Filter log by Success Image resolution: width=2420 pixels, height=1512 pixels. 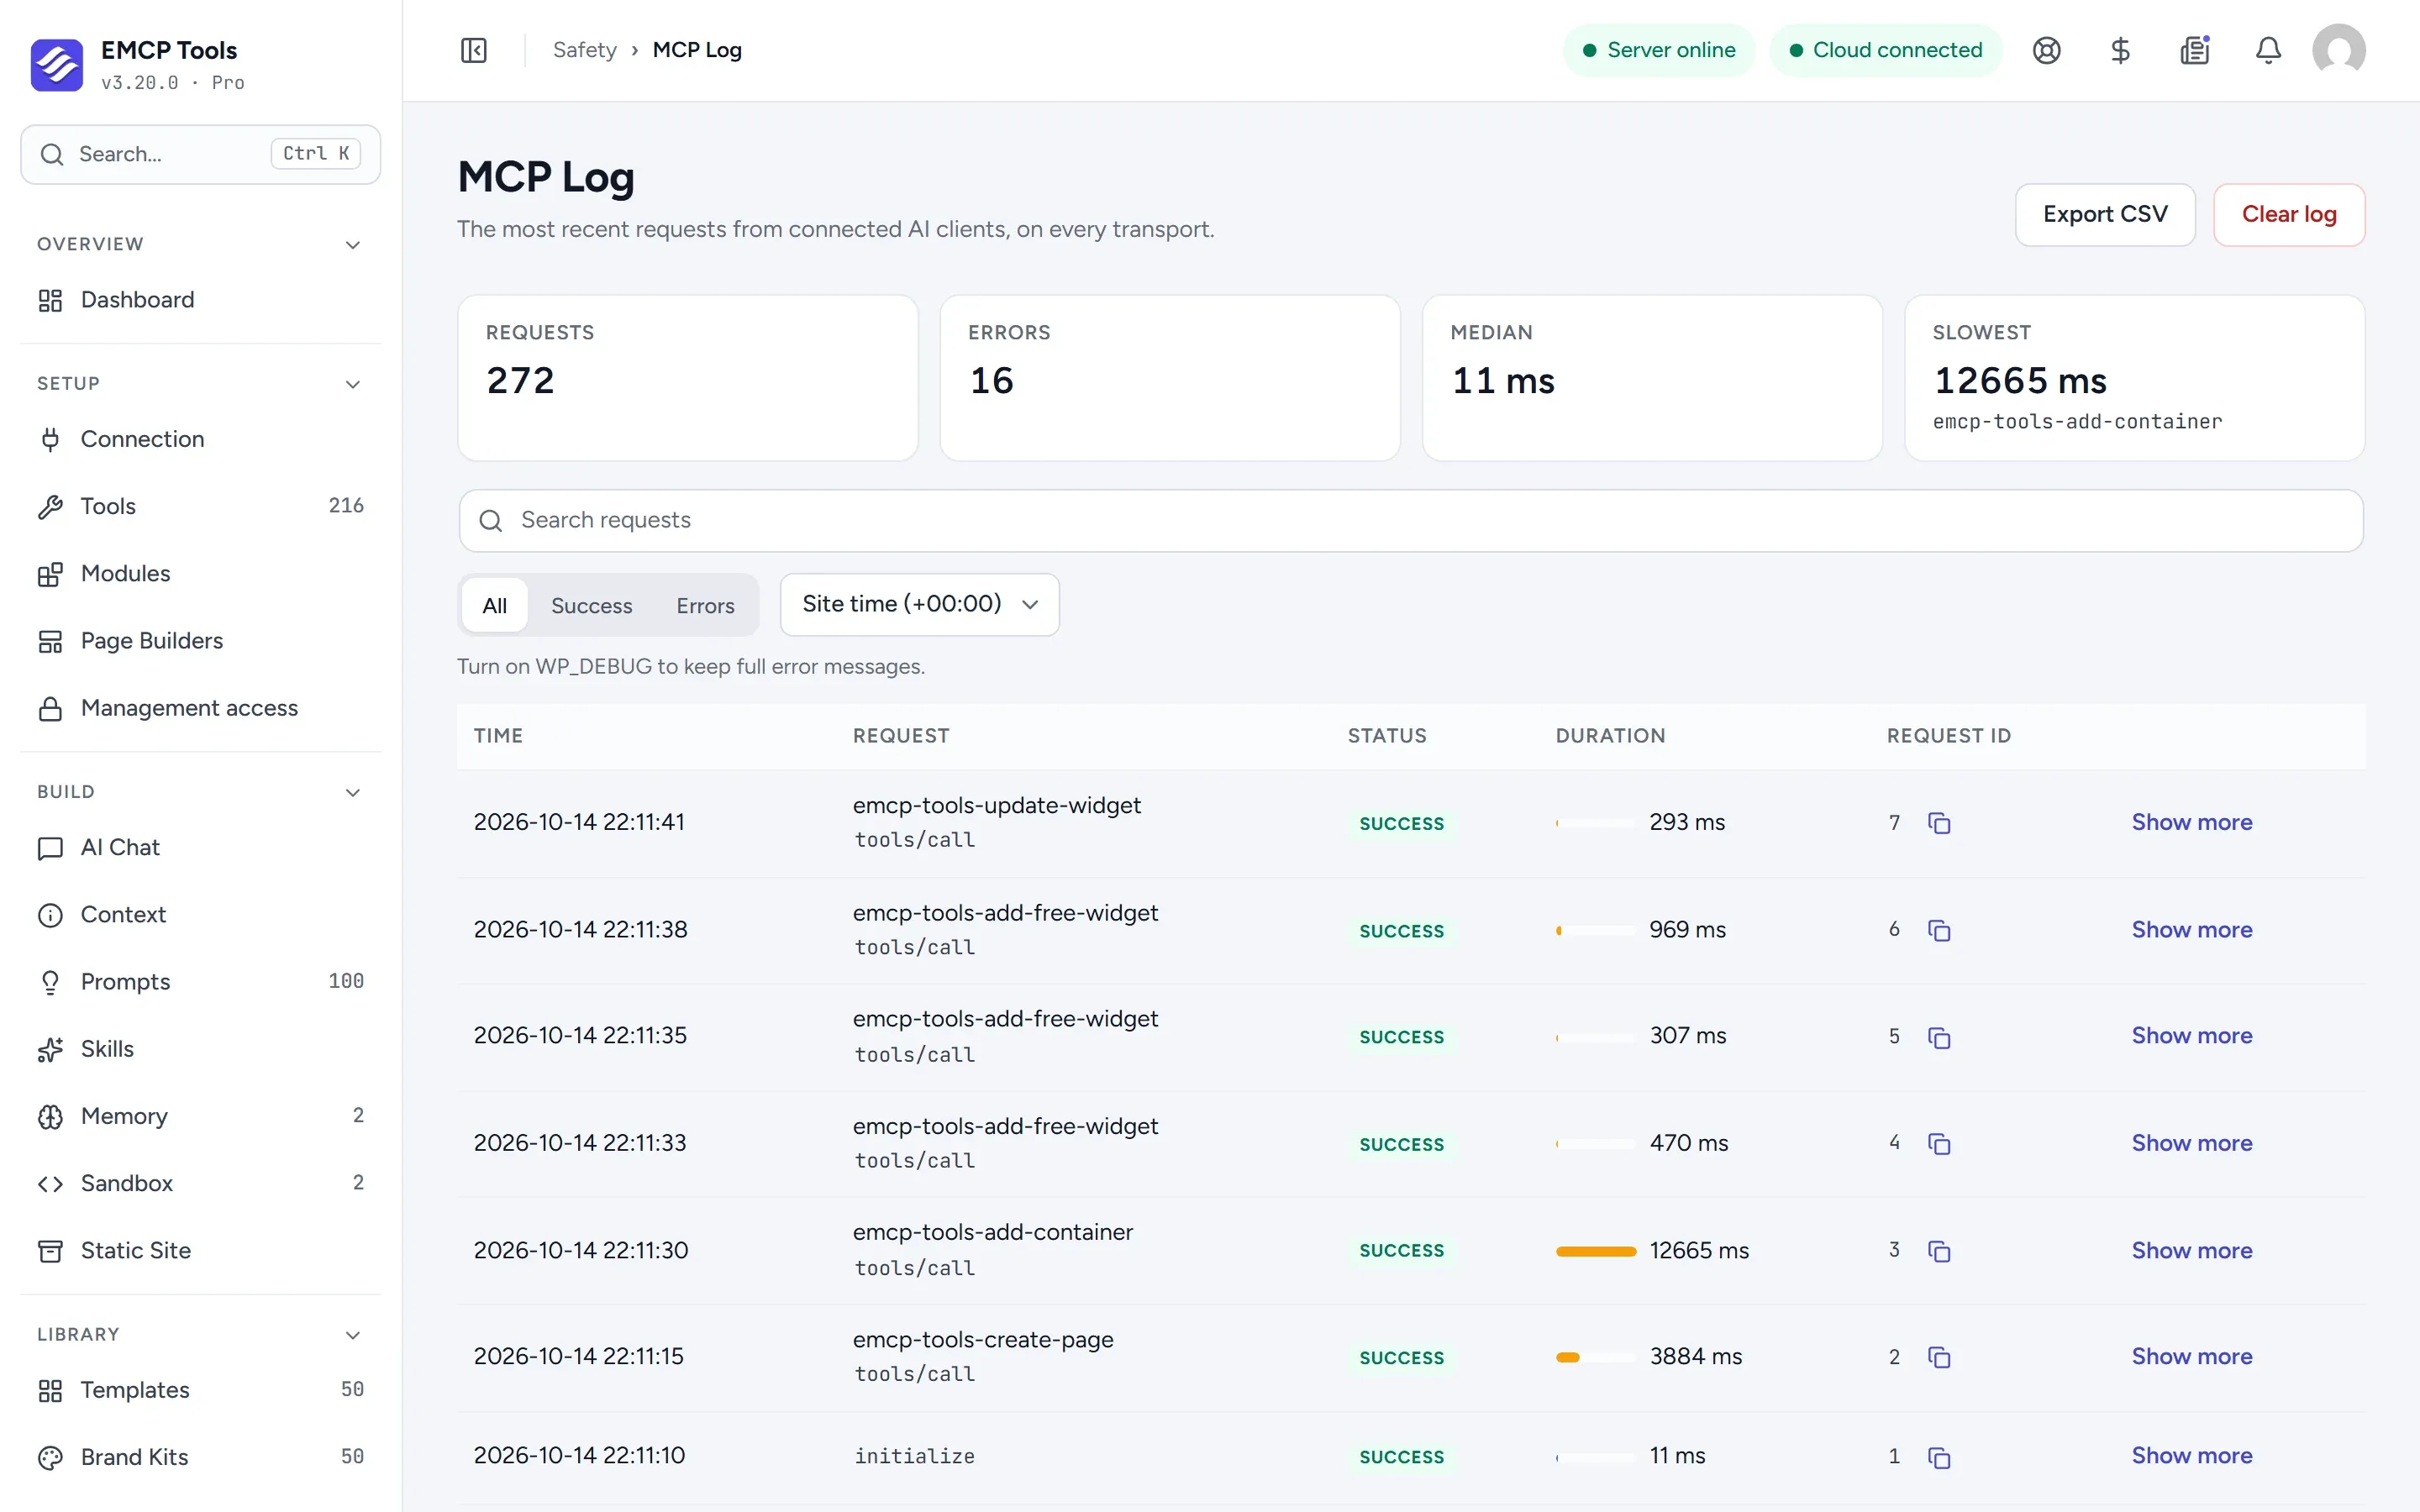[x=591, y=605]
